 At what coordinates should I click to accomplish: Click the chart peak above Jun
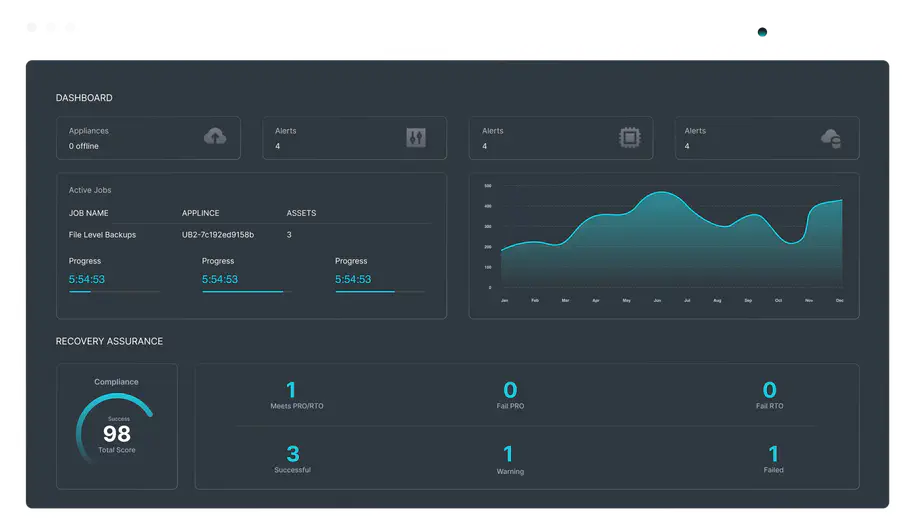[657, 193]
